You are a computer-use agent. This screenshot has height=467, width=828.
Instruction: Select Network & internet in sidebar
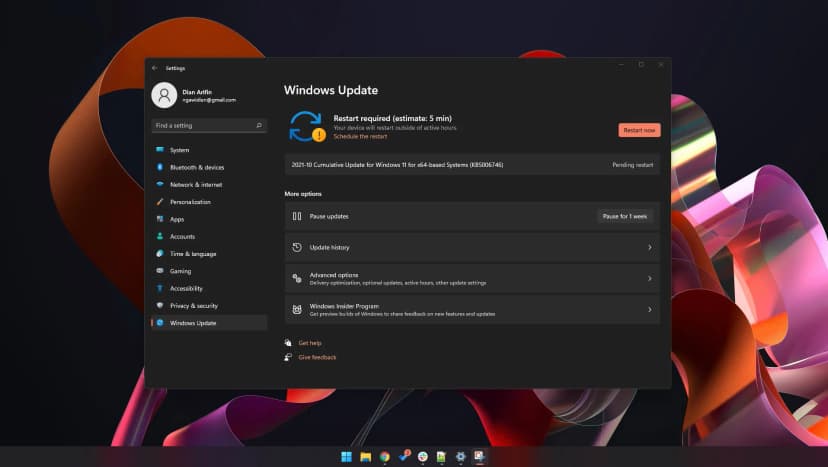coord(195,185)
